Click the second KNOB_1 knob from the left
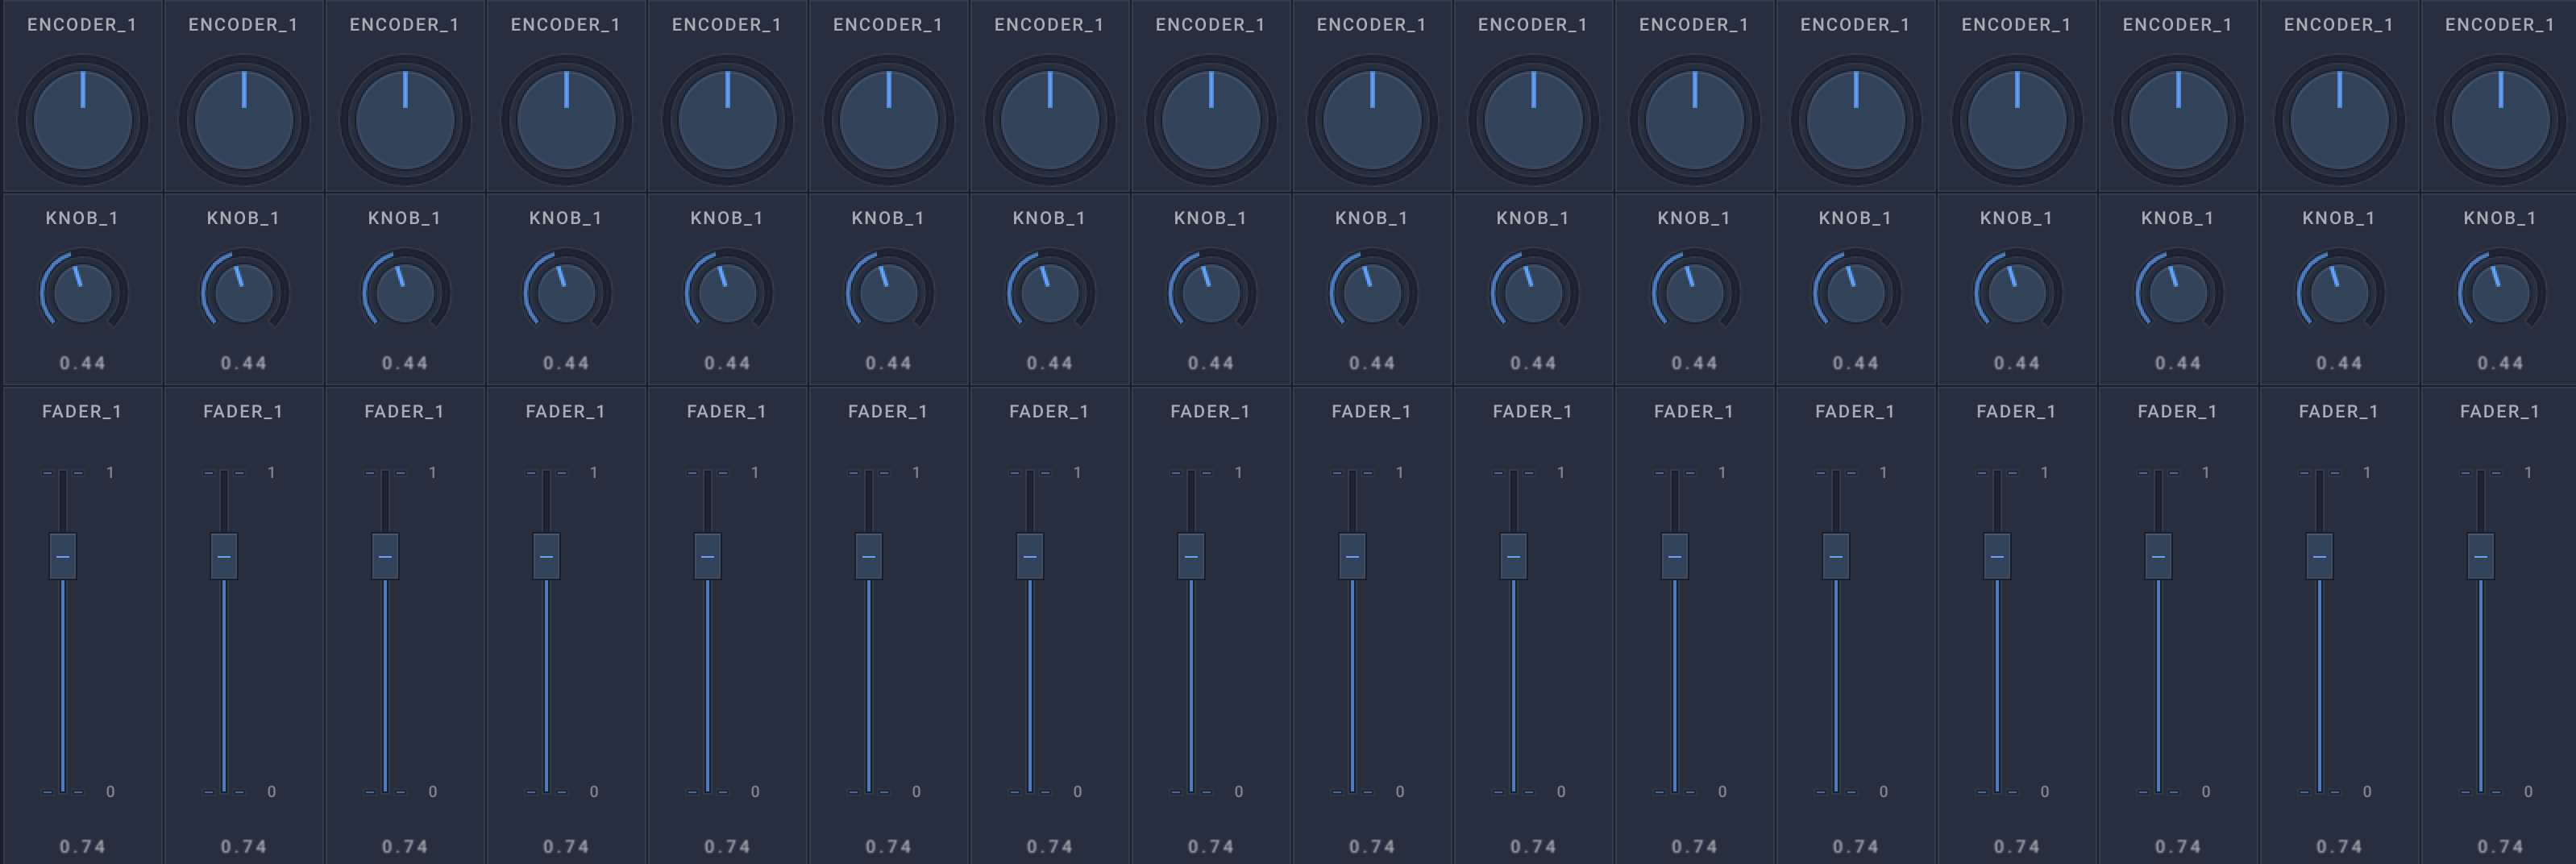The width and height of the screenshot is (2576, 864). coord(244,293)
